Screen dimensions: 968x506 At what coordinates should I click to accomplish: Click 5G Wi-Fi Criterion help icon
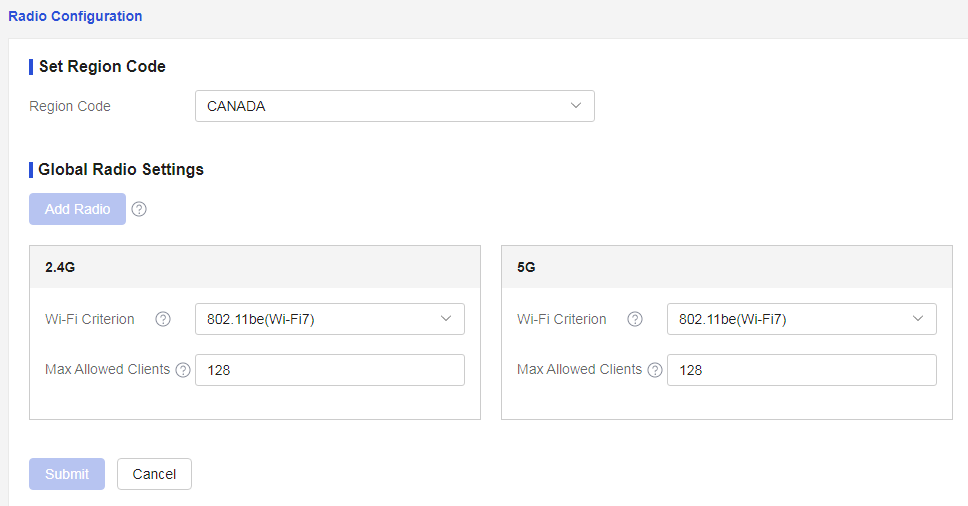(635, 319)
